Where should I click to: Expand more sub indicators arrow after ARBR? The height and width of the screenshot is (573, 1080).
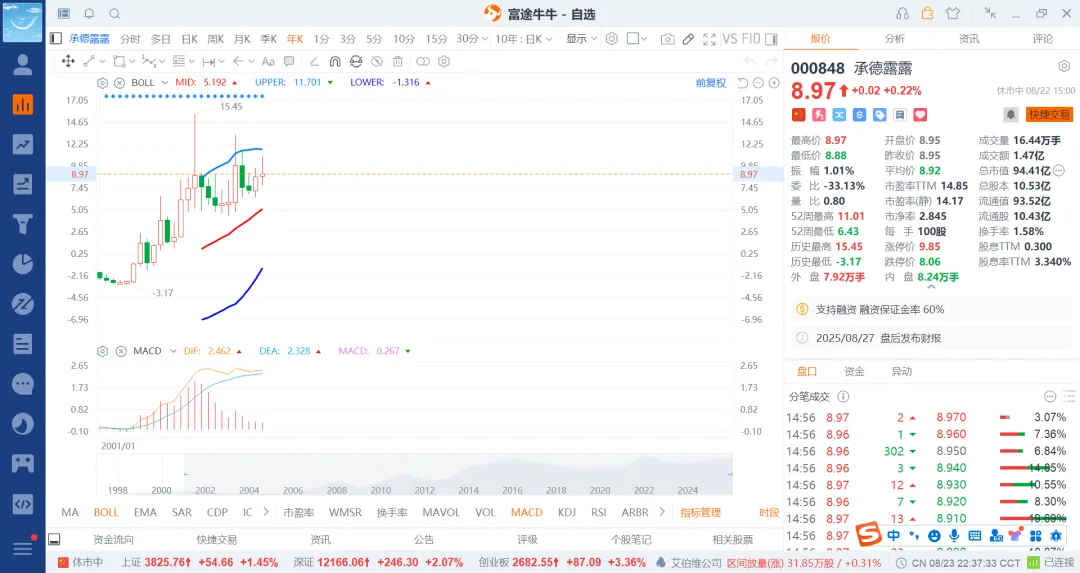click(x=662, y=512)
